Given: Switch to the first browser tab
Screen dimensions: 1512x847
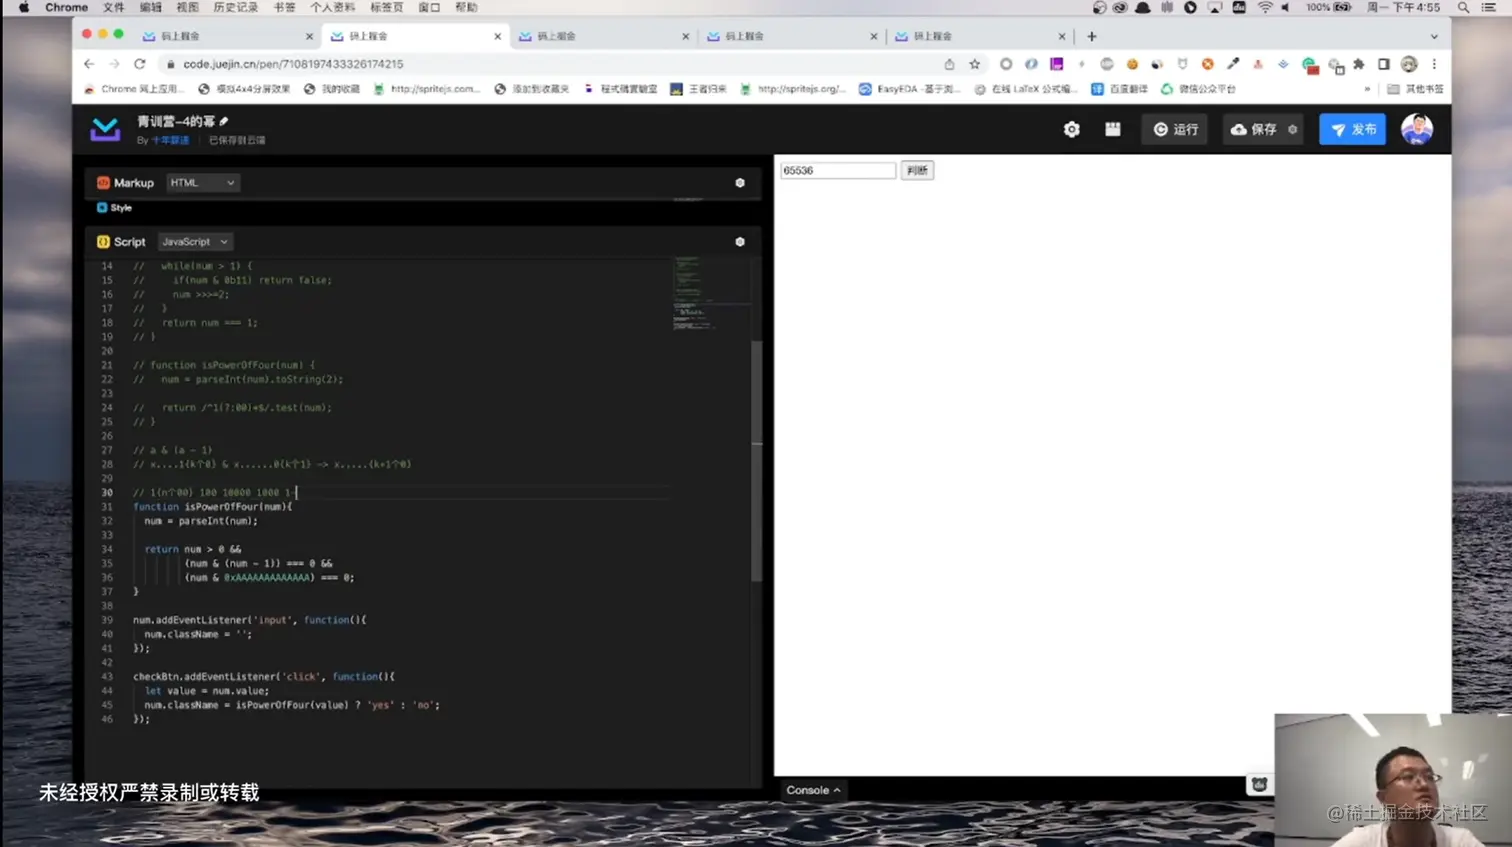Looking at the screenshot, I should (x=227, y=36).
